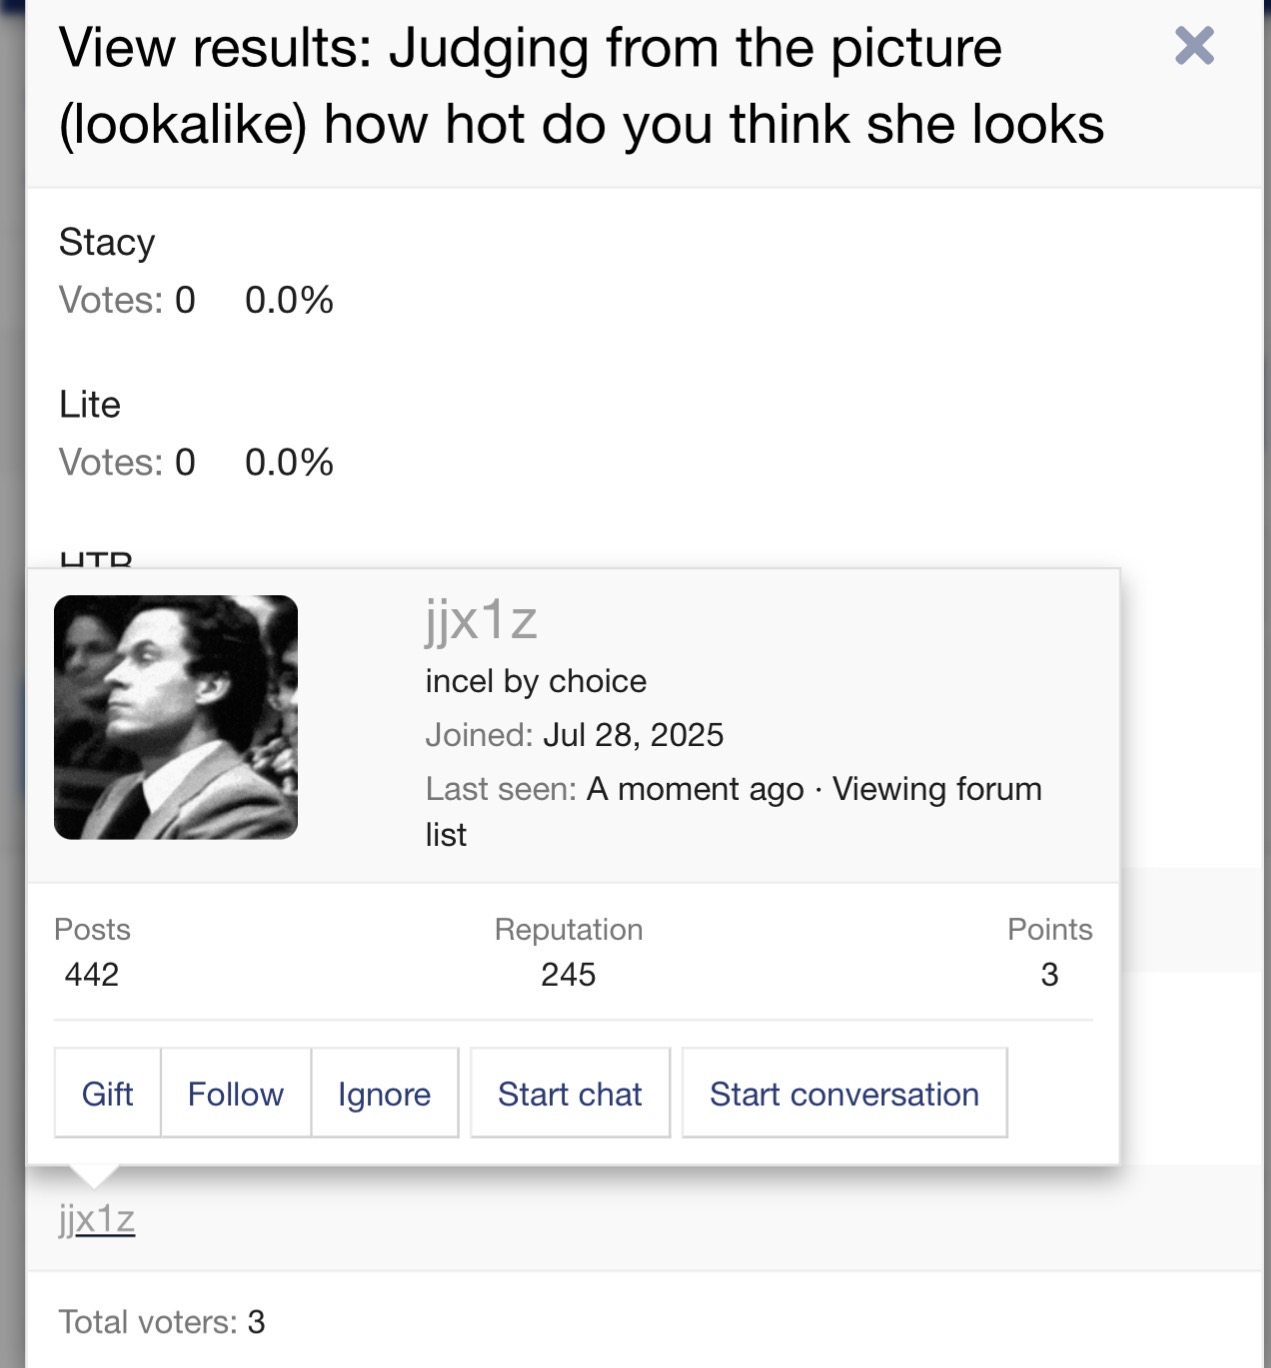
Task: Click the Points value of 3
Action: click(1049, 974)
